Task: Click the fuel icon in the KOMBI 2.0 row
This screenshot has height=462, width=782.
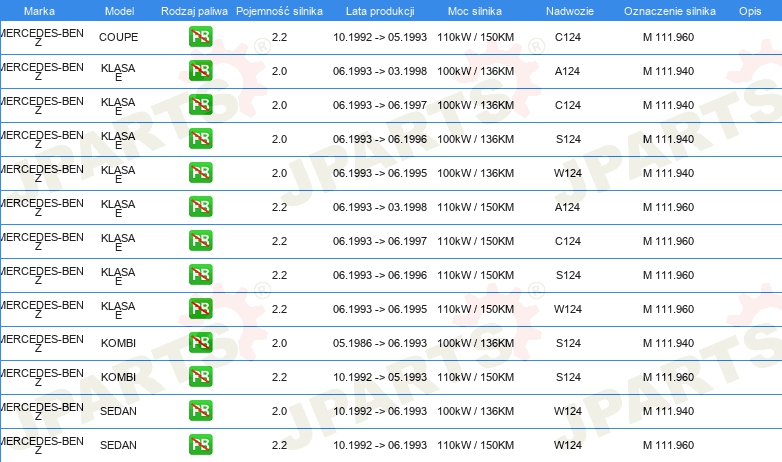Action: 200,342
